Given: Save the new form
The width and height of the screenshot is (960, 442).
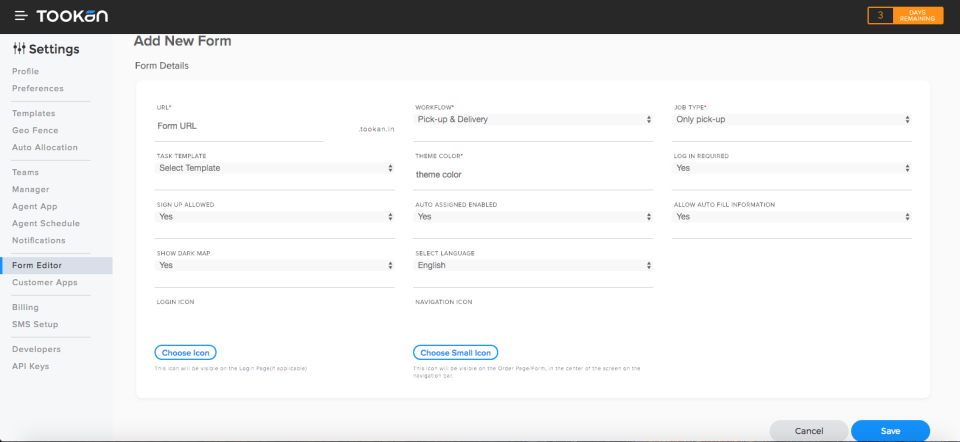Looking at the screenshot, I should click(x=890, y=430).
